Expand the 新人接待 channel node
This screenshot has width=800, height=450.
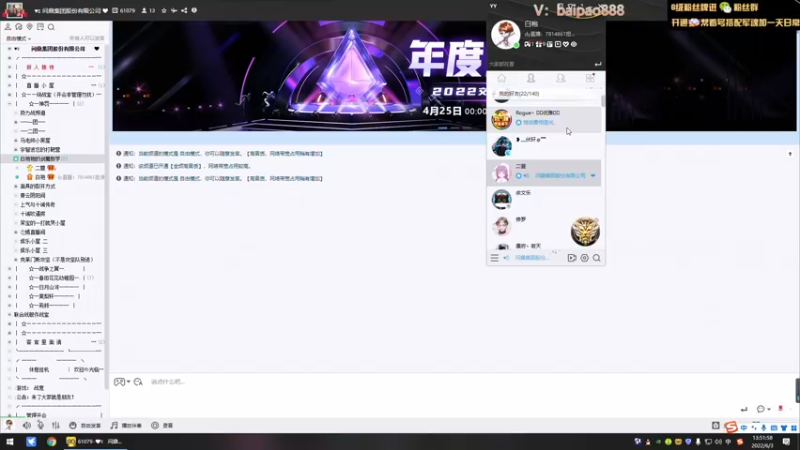coord(9,67)
